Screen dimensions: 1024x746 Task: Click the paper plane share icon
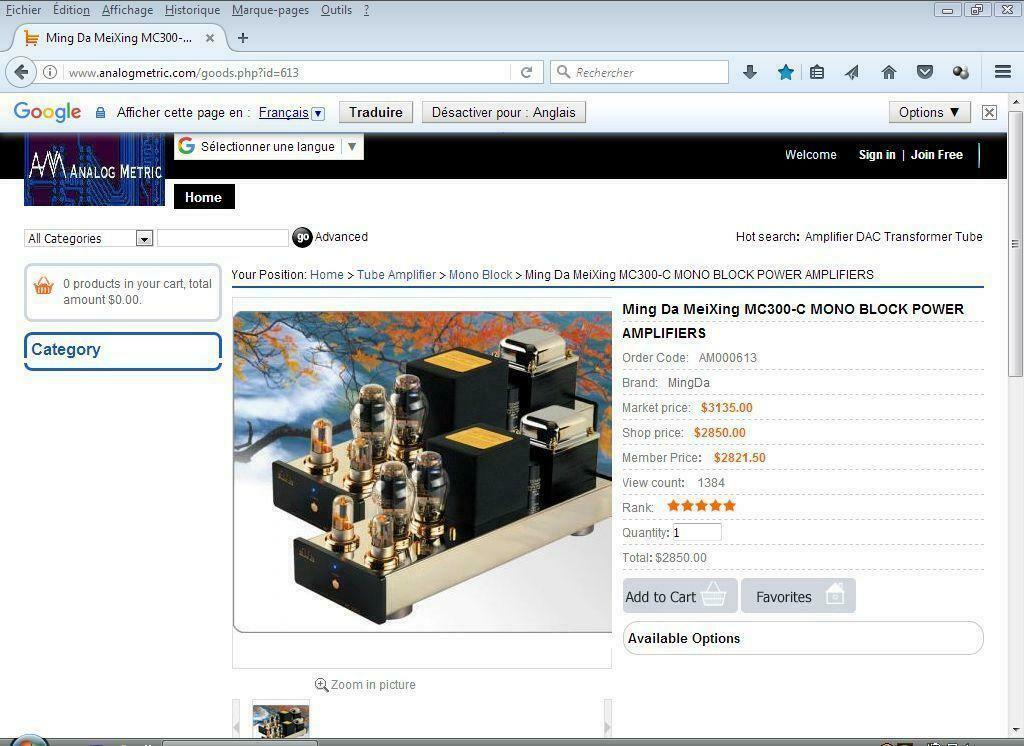852,72
